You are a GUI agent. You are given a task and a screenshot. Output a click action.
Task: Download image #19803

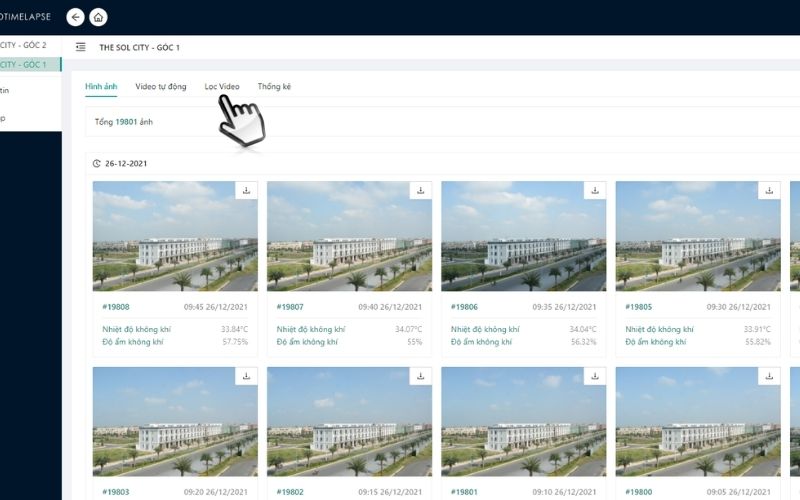click(x=246, y=376)
